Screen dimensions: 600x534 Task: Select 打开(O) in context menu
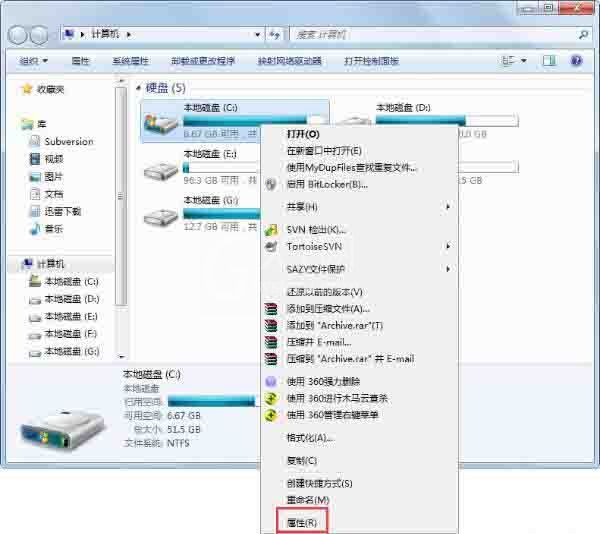click(x=303, y=134)
